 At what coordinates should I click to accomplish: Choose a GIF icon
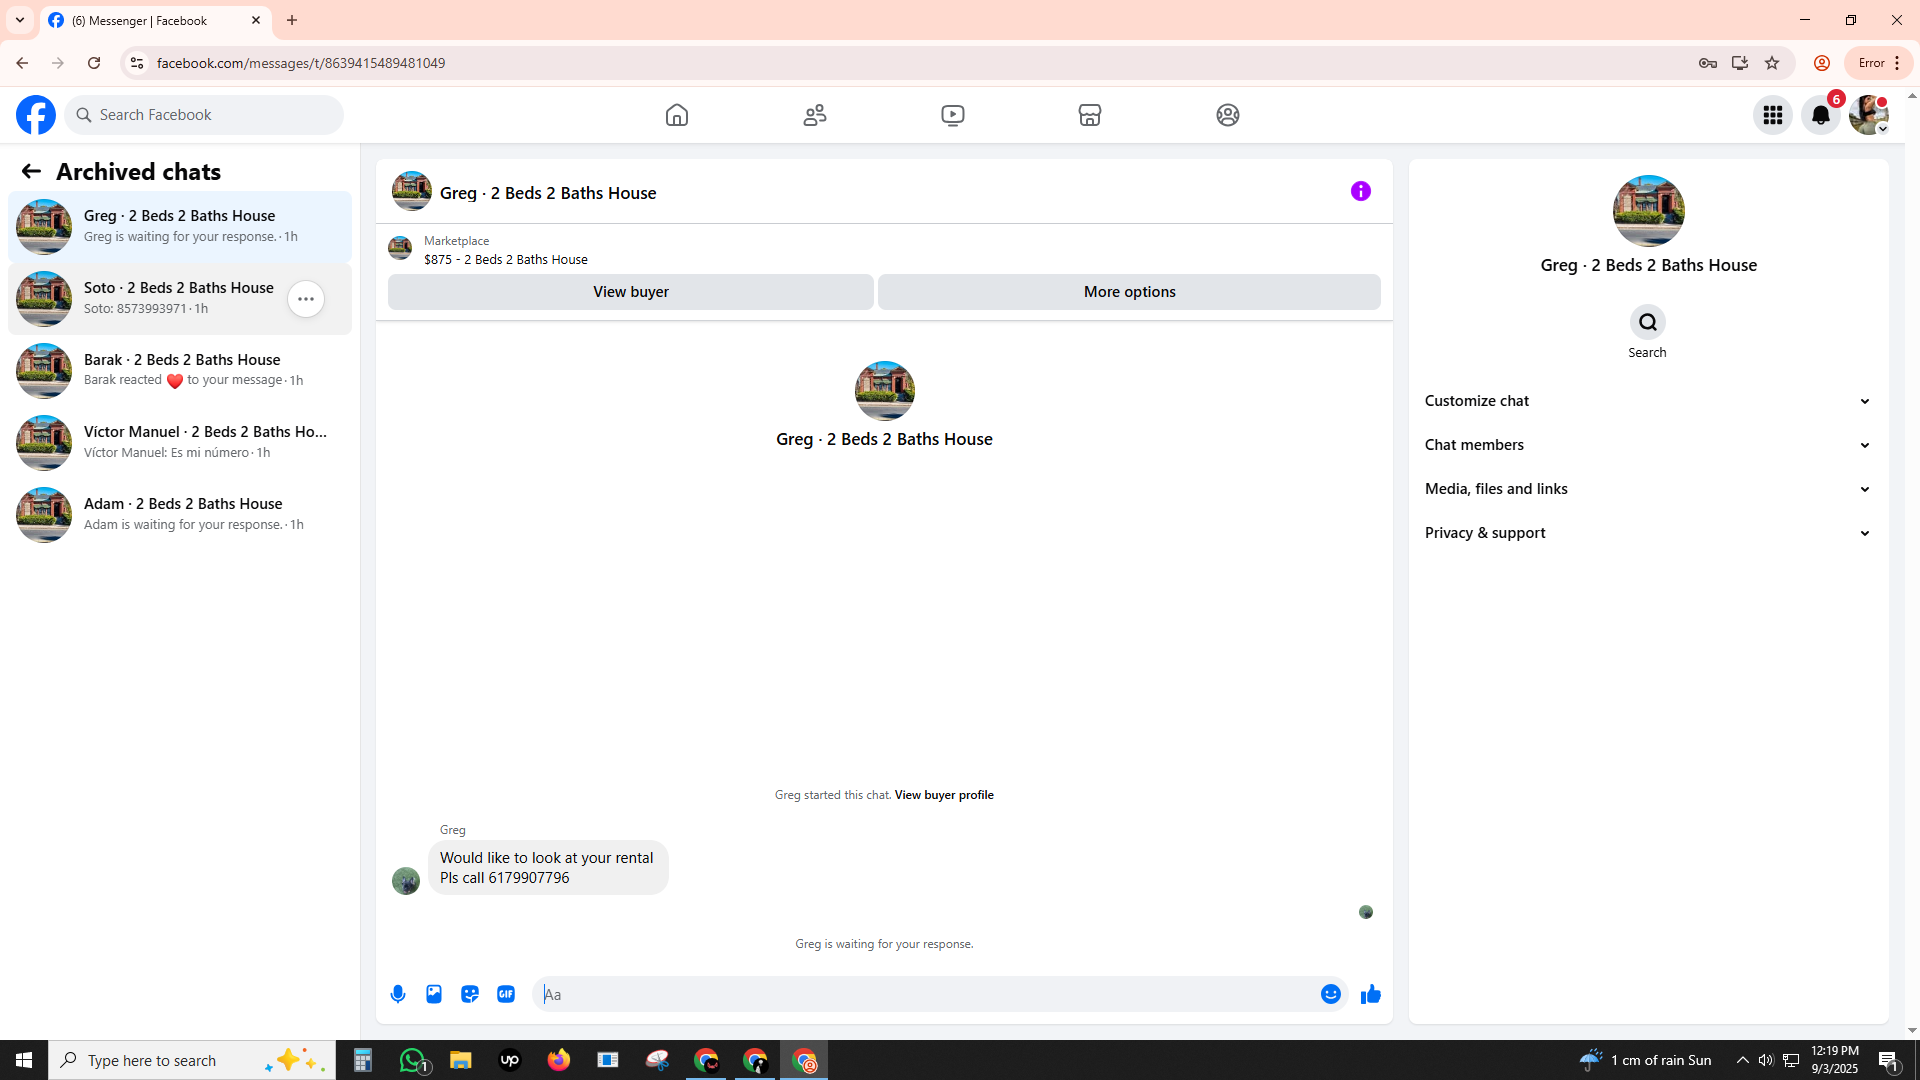(506, 994)
